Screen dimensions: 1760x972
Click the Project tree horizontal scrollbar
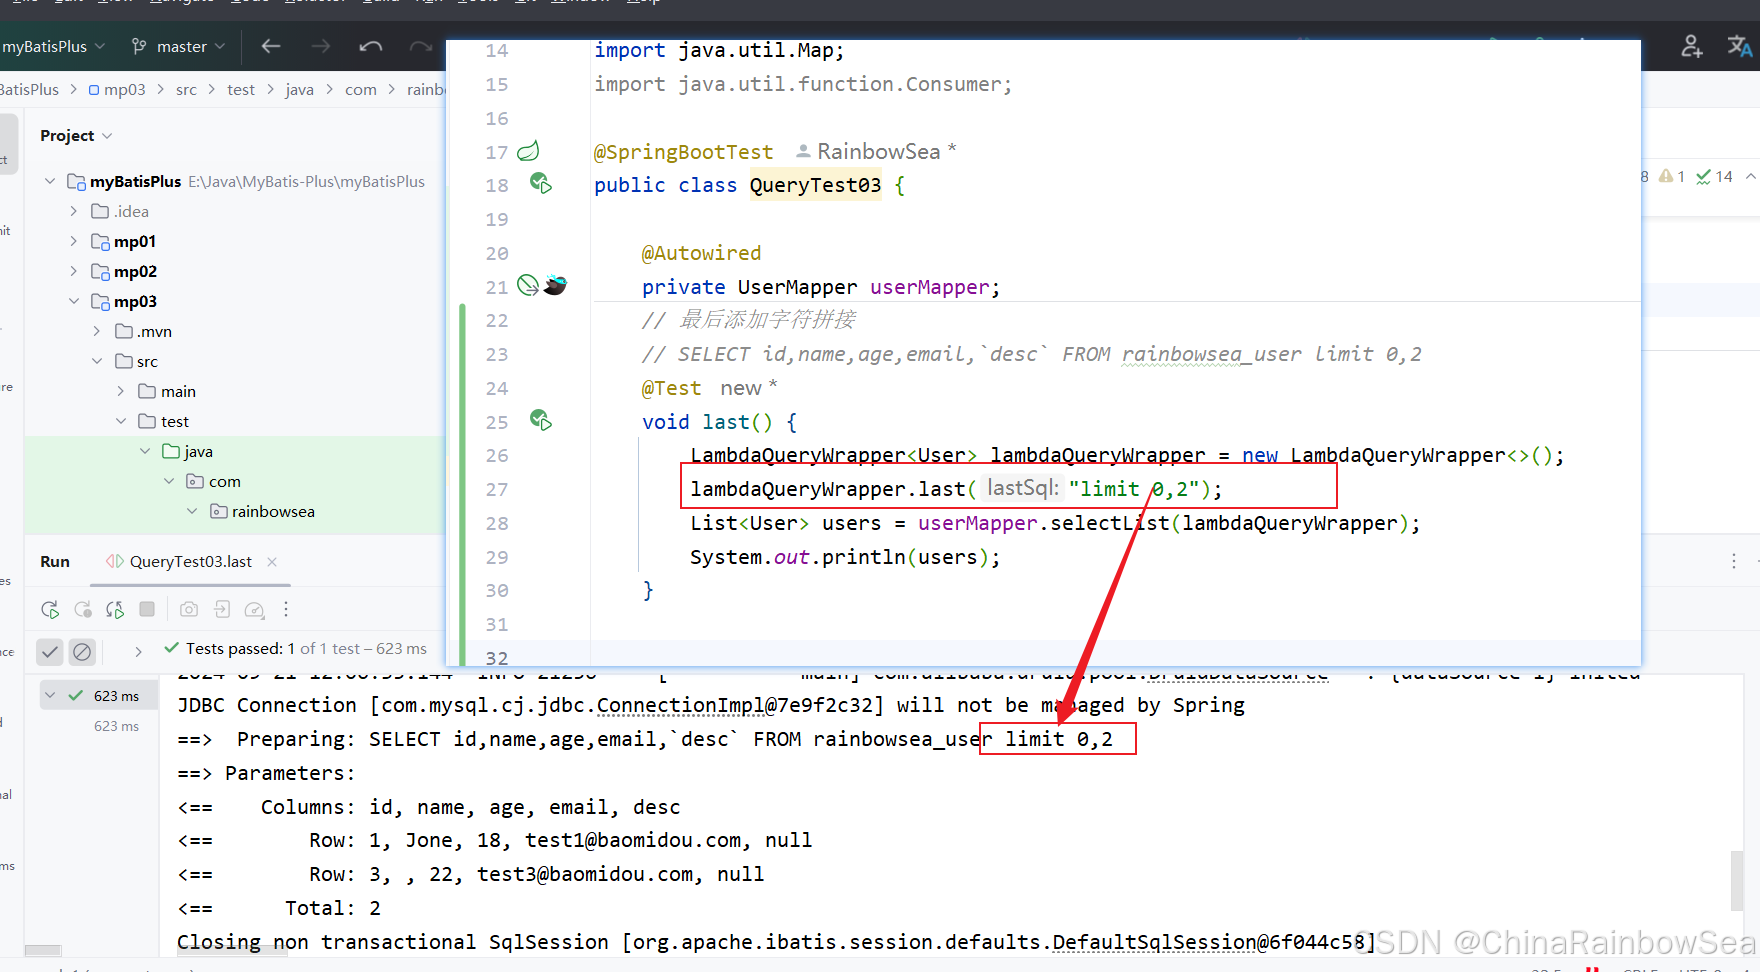click(43, 950)
